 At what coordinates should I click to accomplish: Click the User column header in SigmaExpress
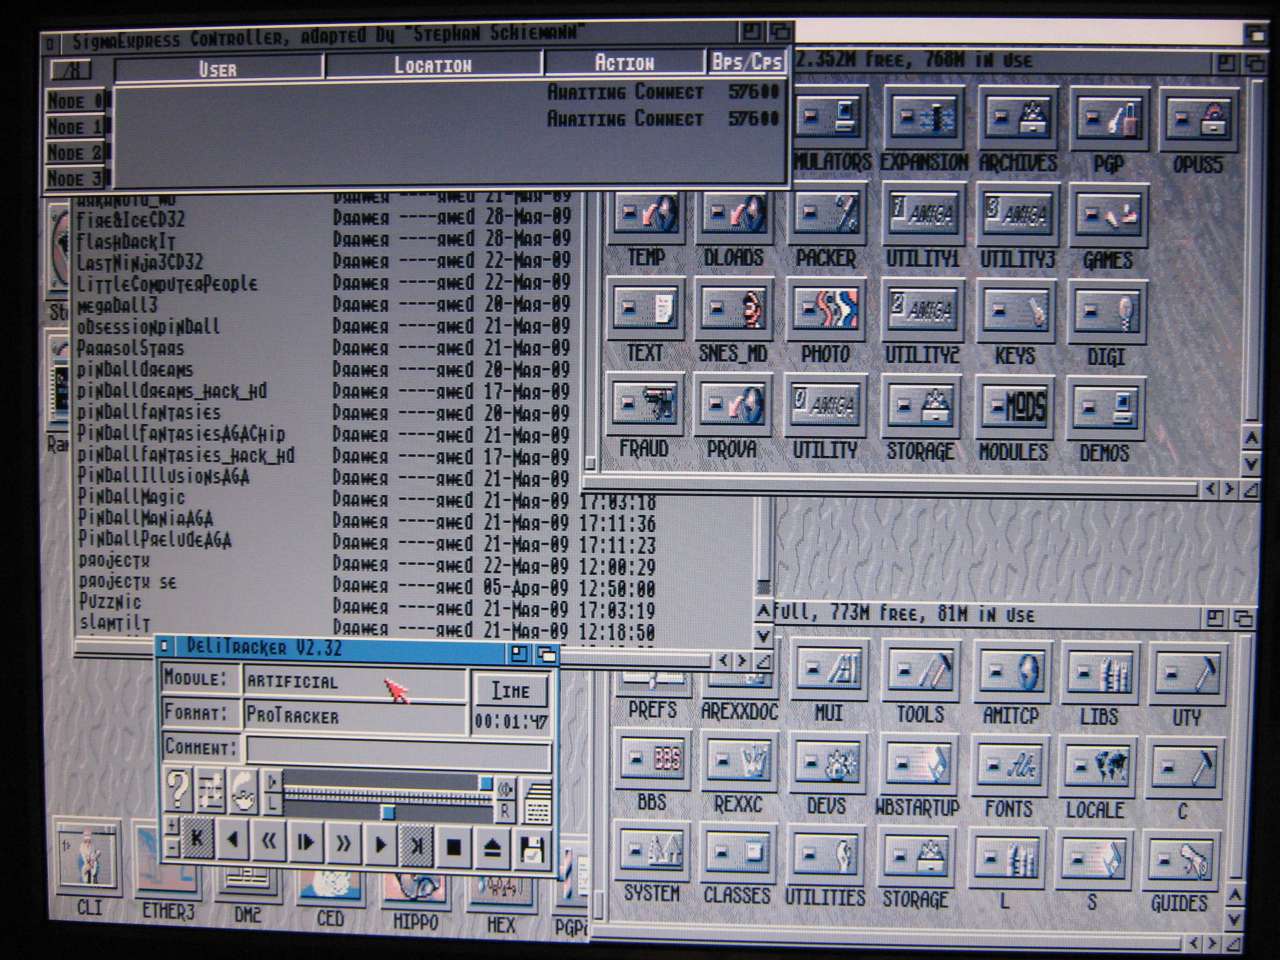pyautogui.click(x=219, y=67)
